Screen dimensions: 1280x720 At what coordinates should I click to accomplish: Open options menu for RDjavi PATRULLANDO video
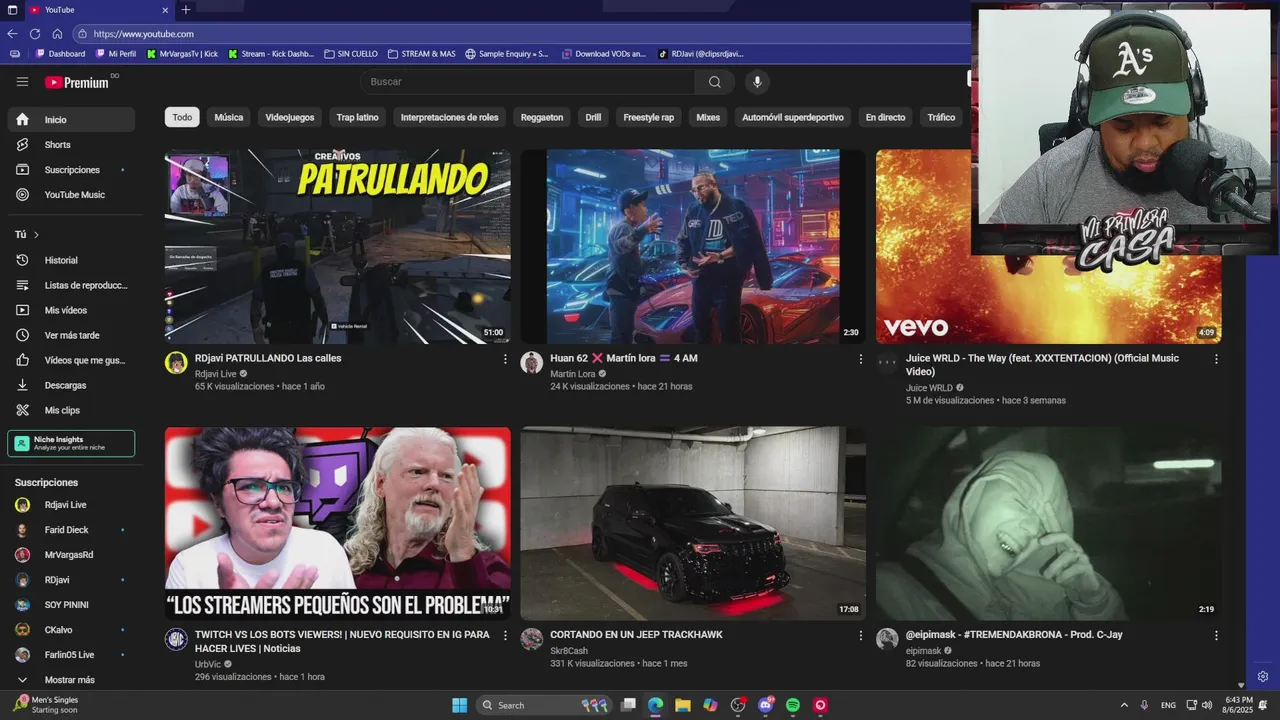click(x=504, y=359)
